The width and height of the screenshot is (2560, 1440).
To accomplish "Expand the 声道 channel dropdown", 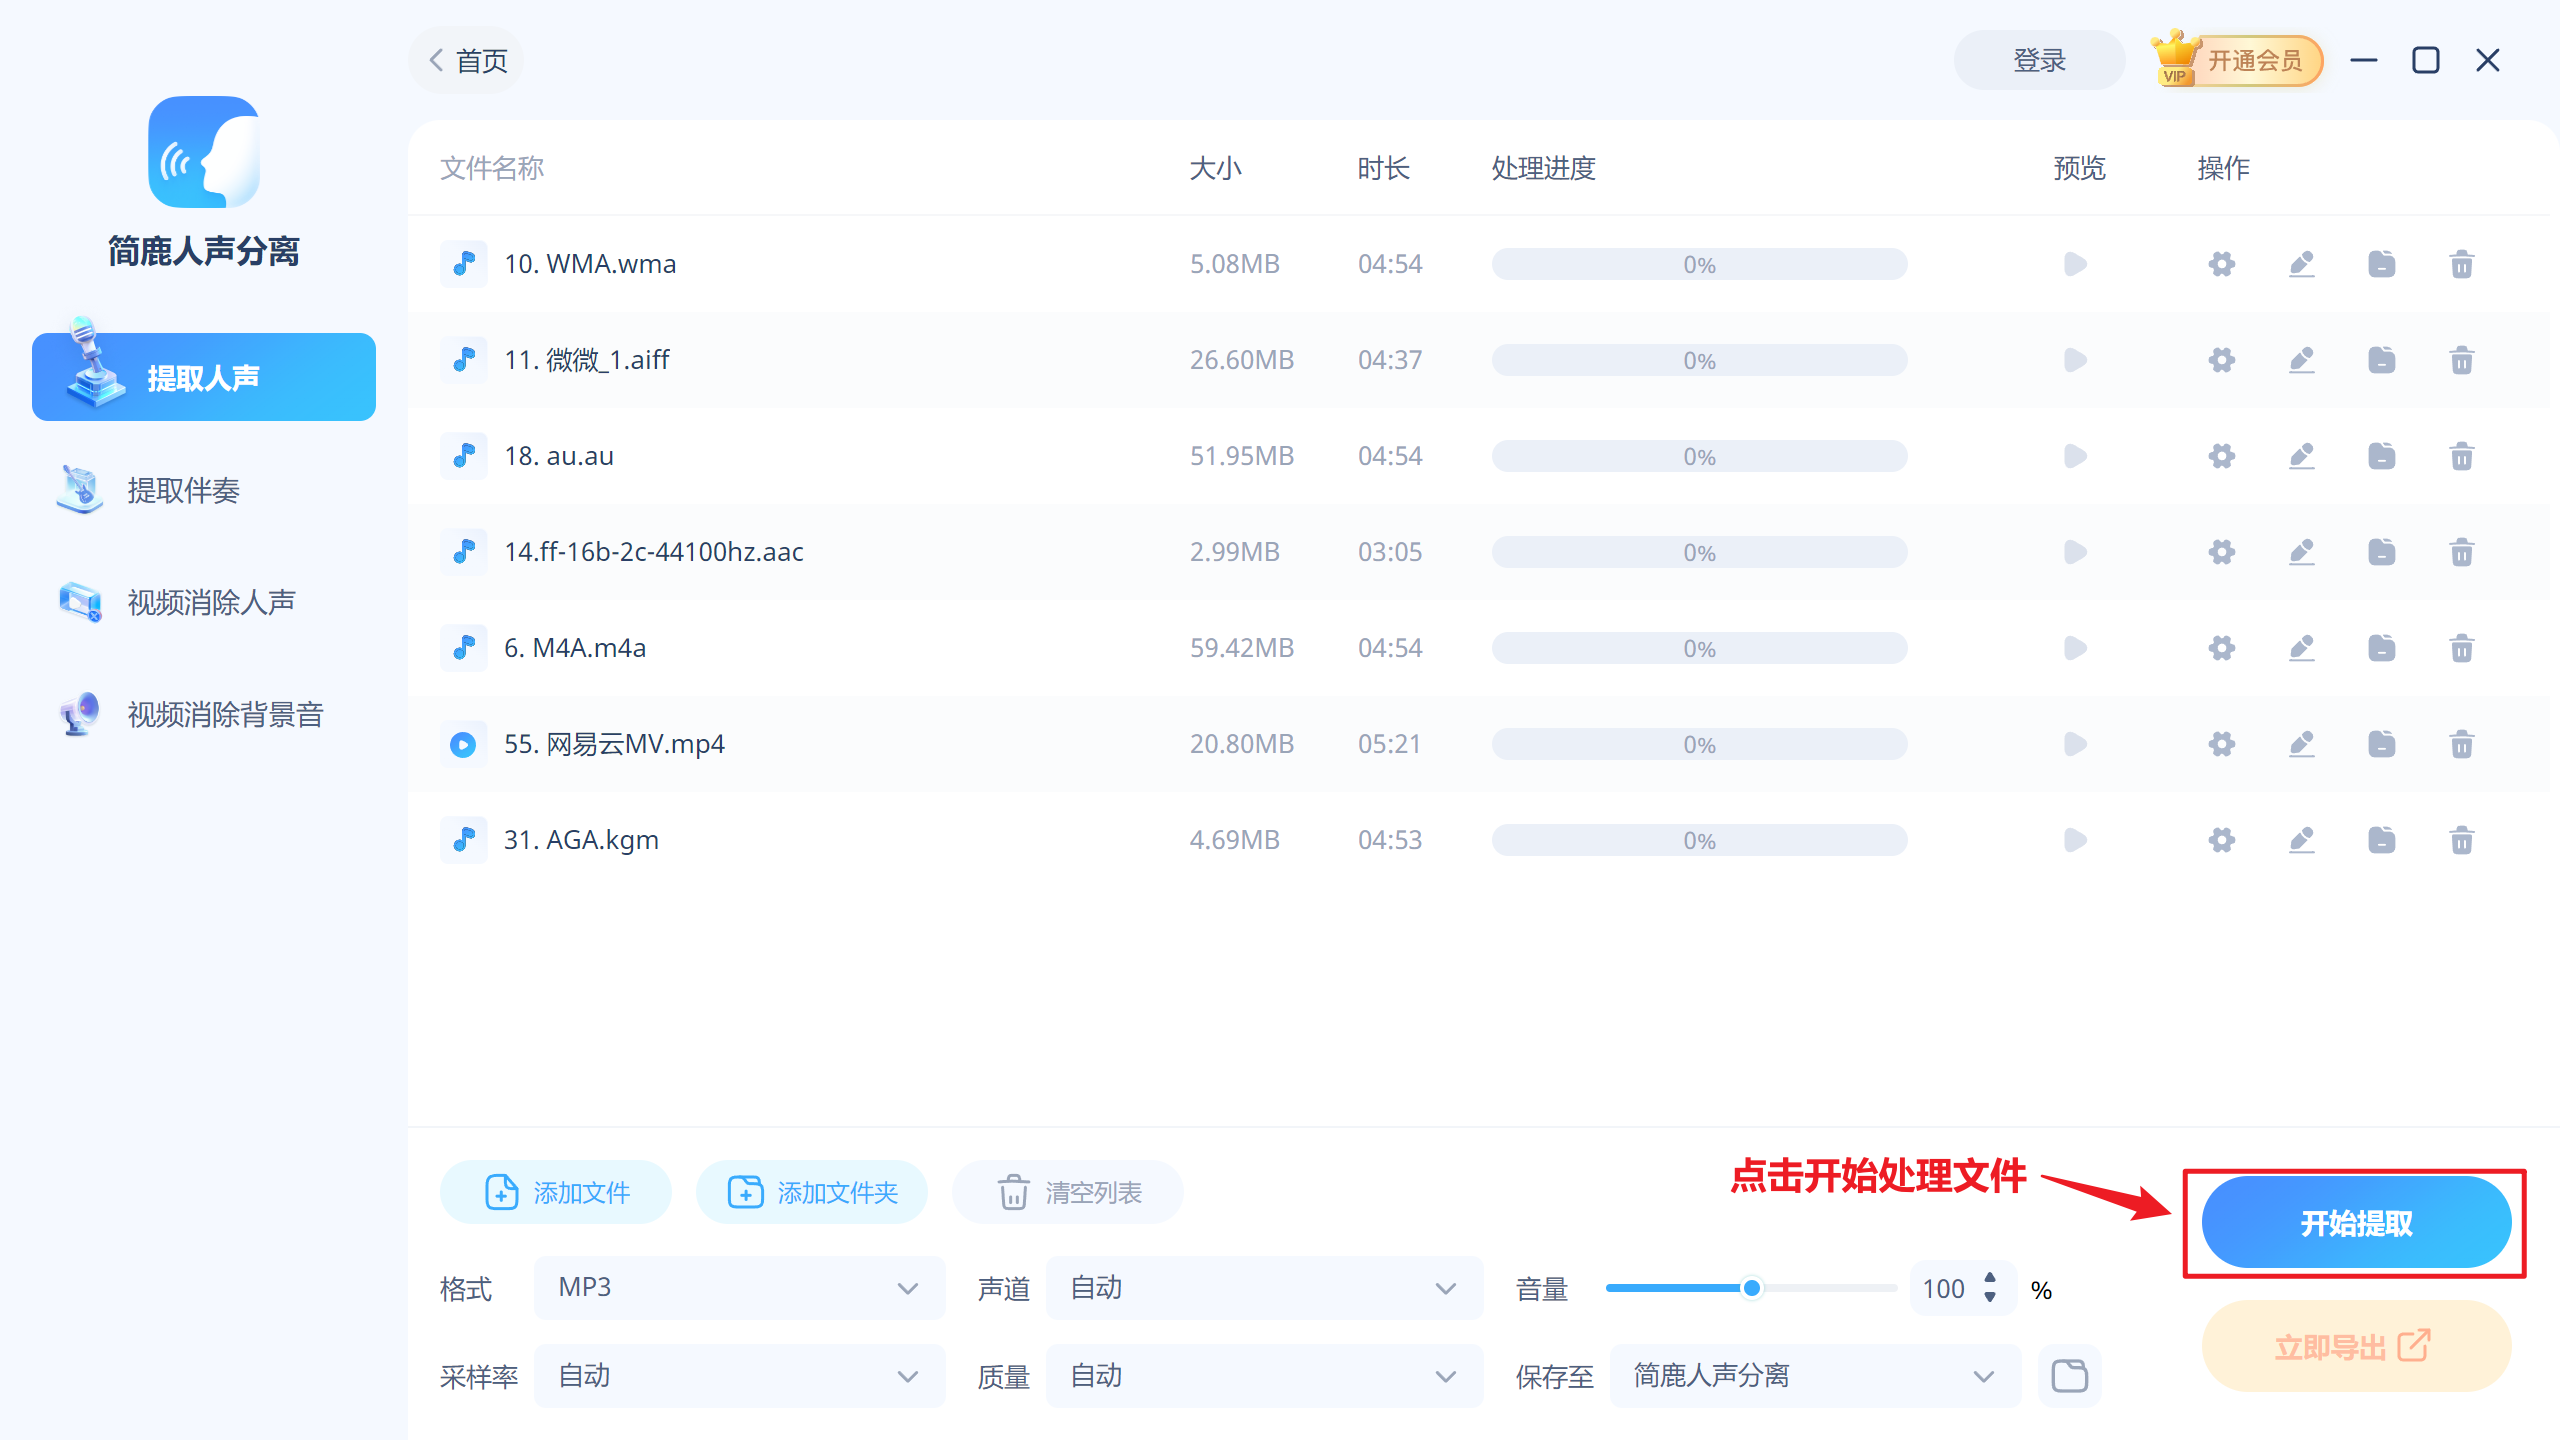I will 1263,1288.
